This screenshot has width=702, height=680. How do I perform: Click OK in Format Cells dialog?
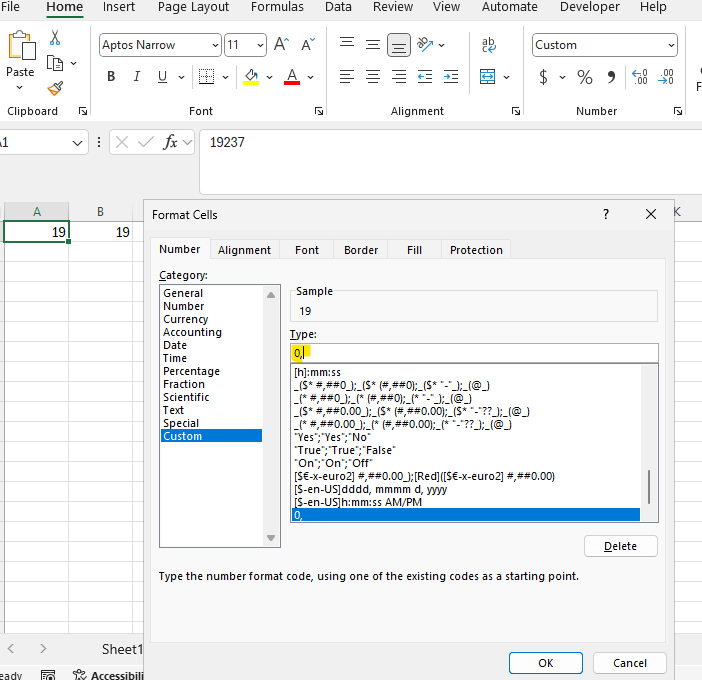coord(546,663)
